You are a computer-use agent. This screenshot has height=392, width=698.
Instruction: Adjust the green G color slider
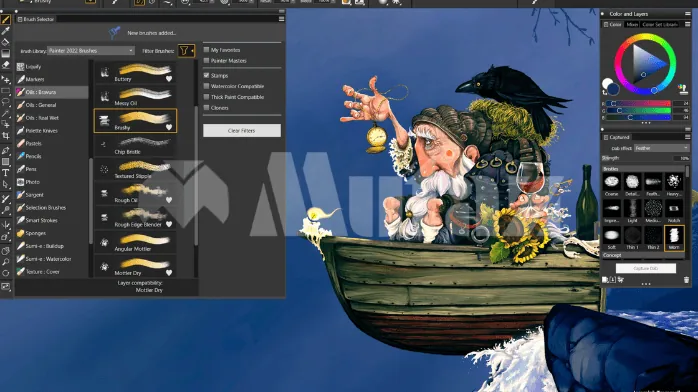coord(638,110)
